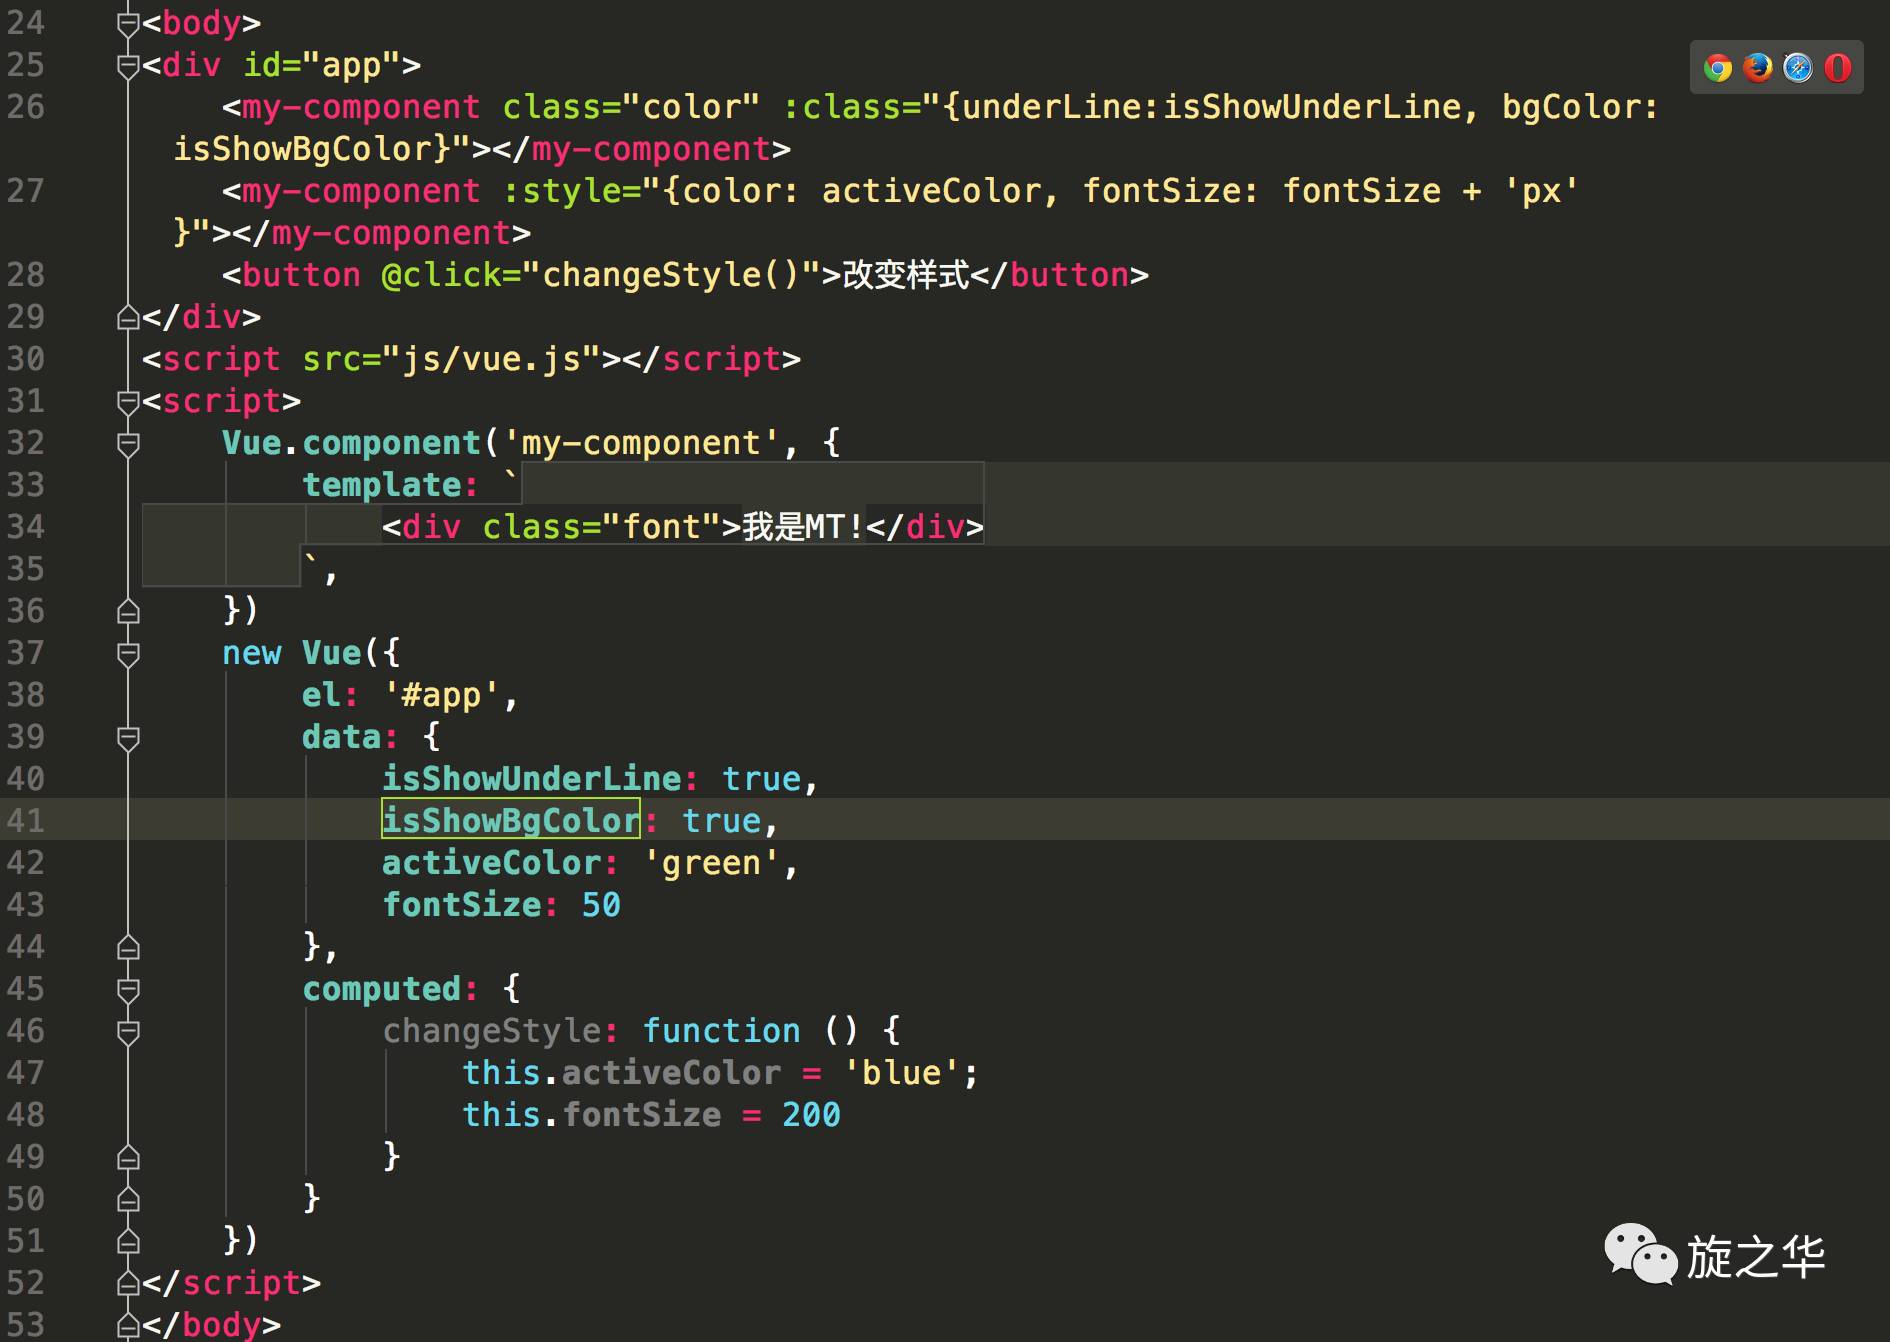The height and width of the screenshot is (1342, 1890).
Task: Click isShowUnderLine property on line 40
Action: coord(531,778)
